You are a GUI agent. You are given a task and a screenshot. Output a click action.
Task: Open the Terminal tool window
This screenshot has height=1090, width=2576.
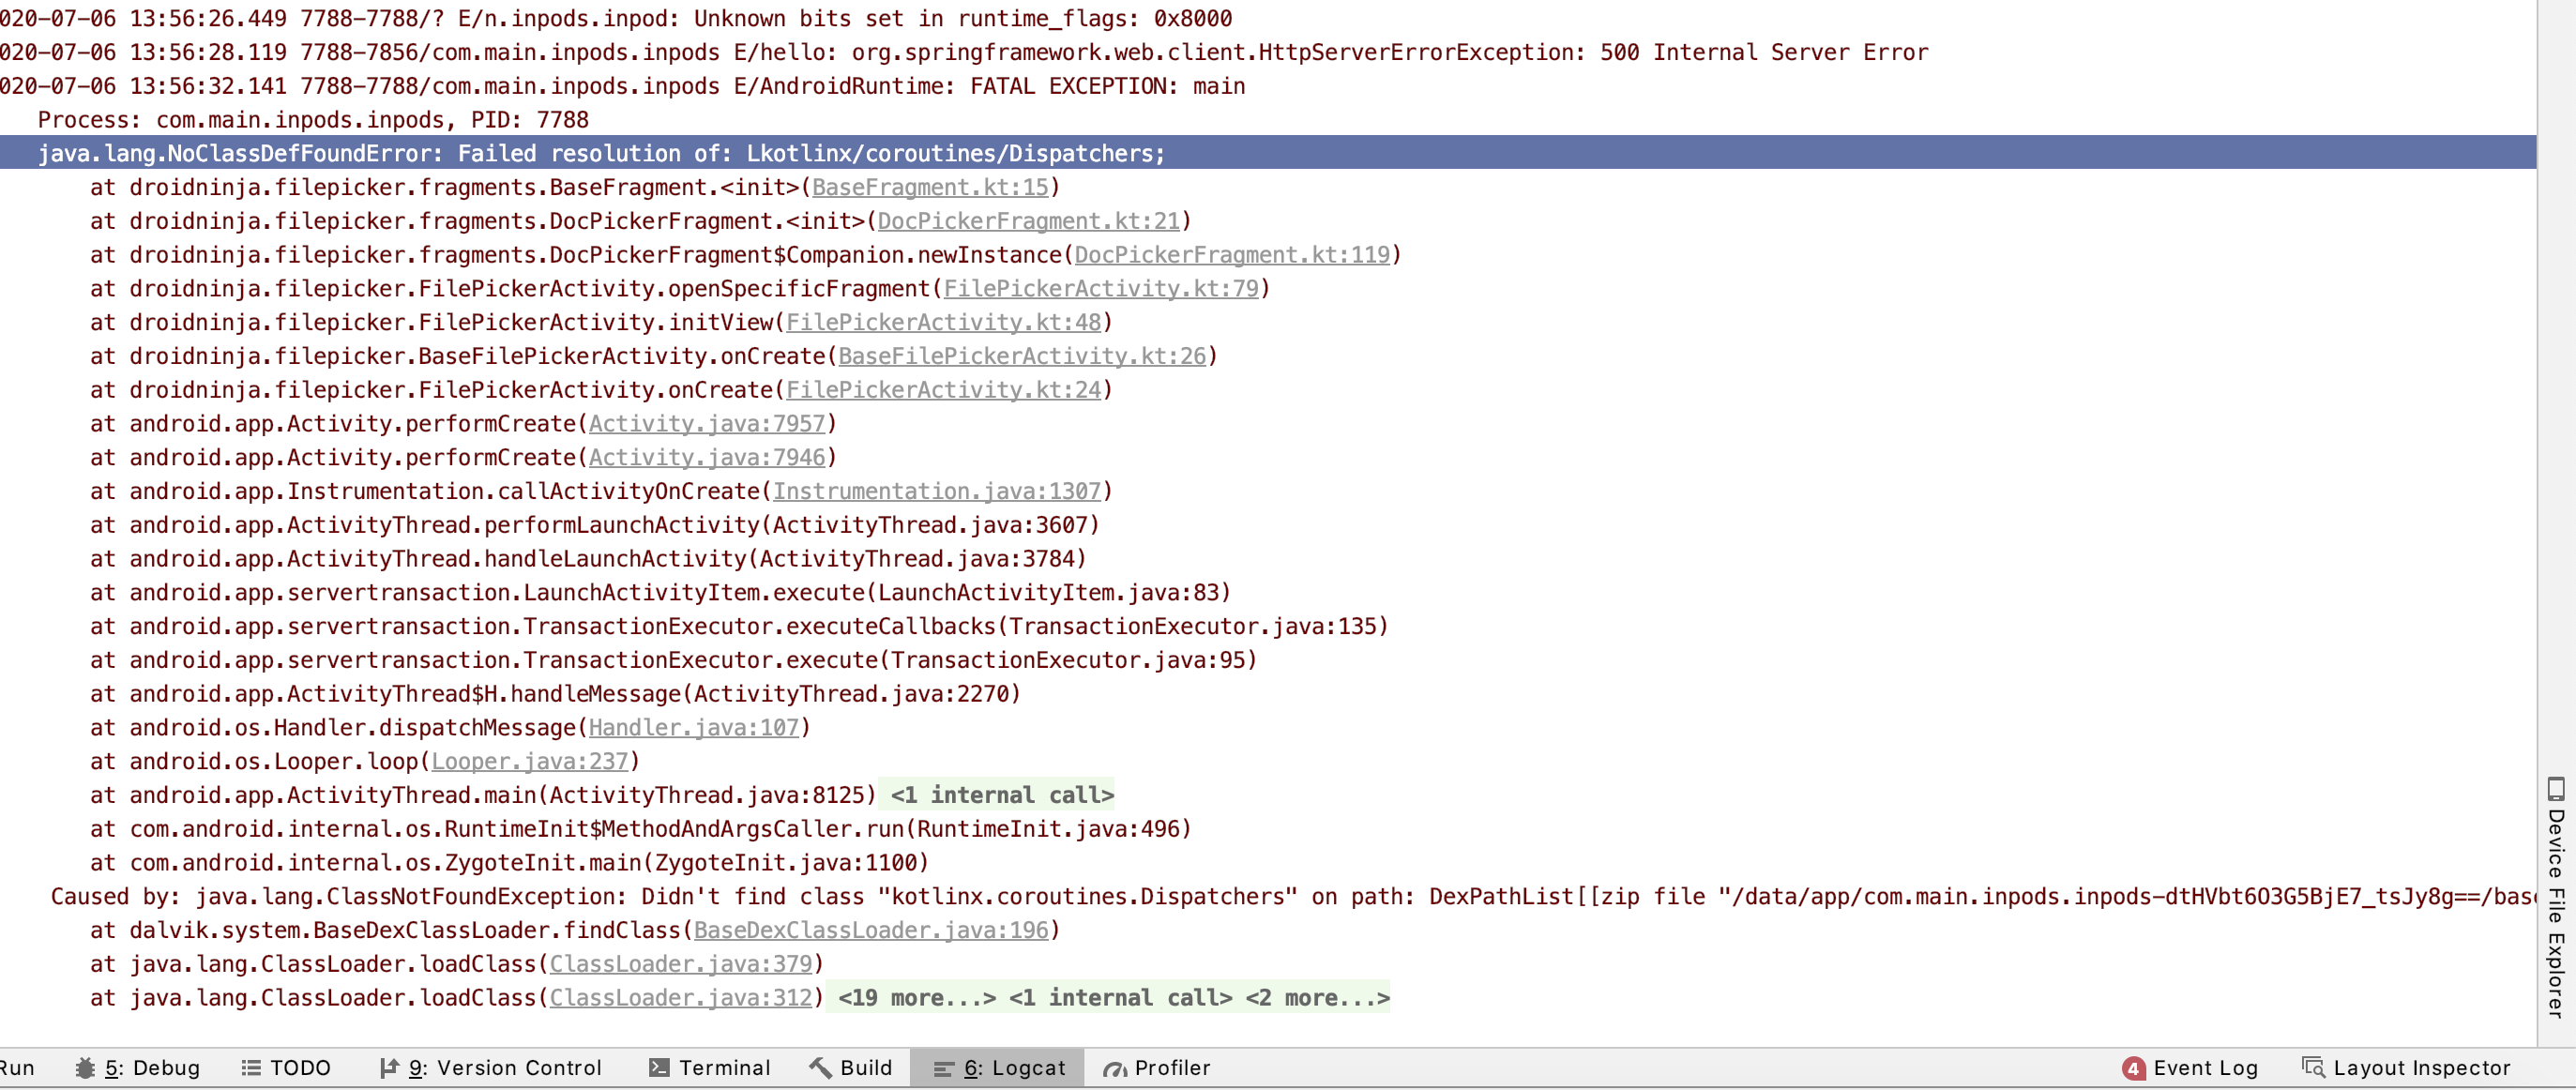click(x=710, y=1067)
